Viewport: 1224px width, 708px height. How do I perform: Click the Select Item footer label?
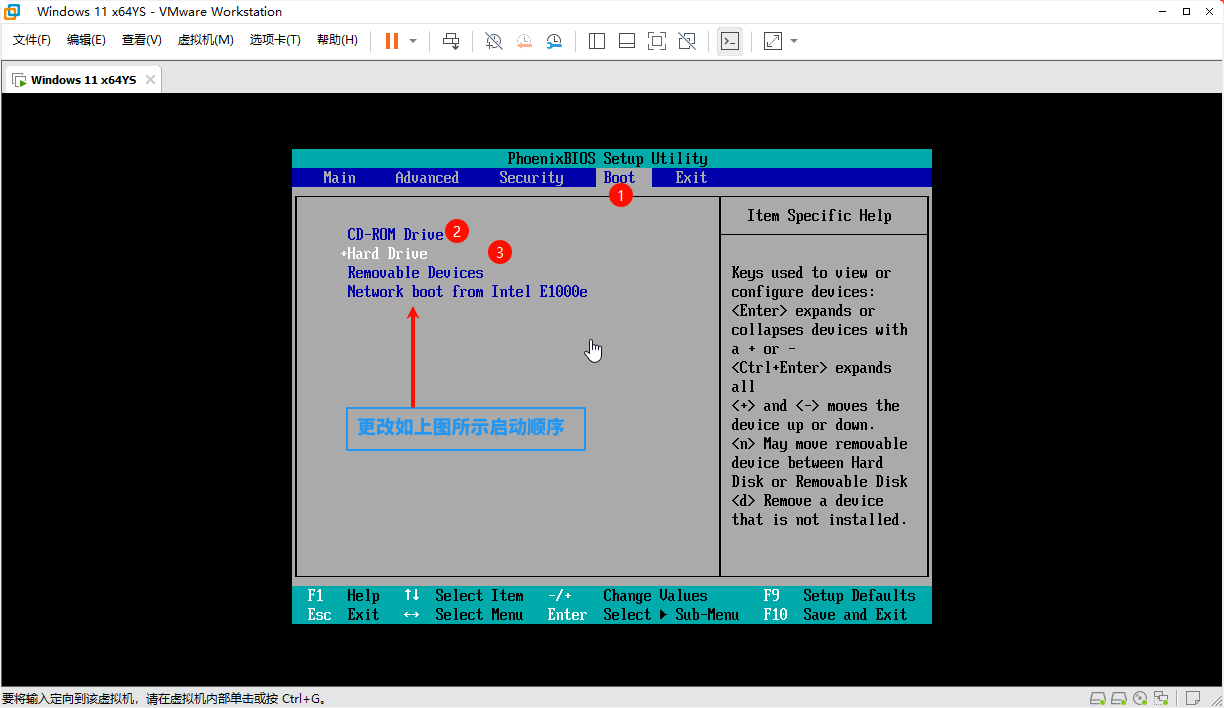479,596
